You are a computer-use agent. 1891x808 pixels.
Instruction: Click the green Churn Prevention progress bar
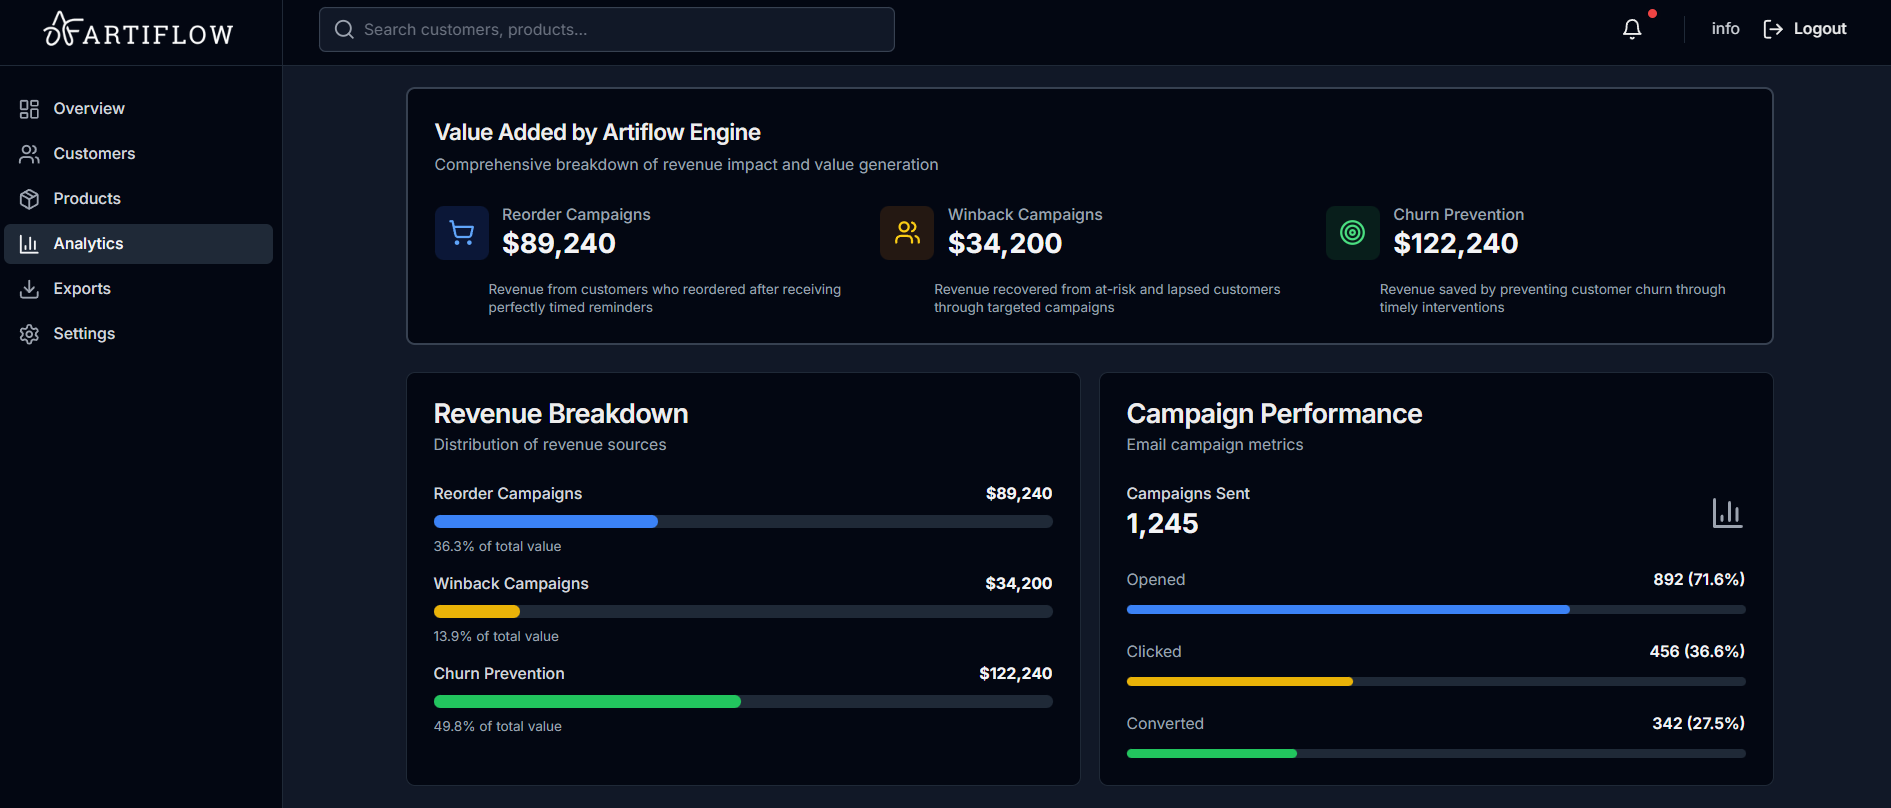pos(587,701)
